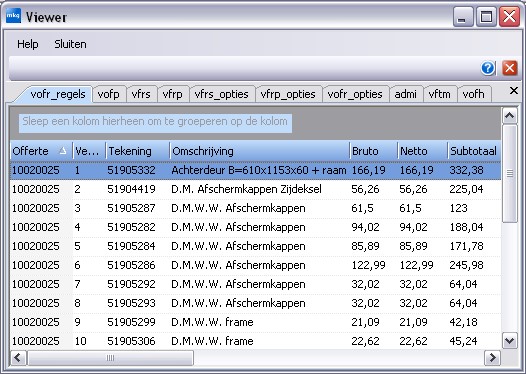The width and height of the screenshot is (526, 374).
Task: Switch to the vftm tab
Action: pyautogui.click(x=439, y=94)
